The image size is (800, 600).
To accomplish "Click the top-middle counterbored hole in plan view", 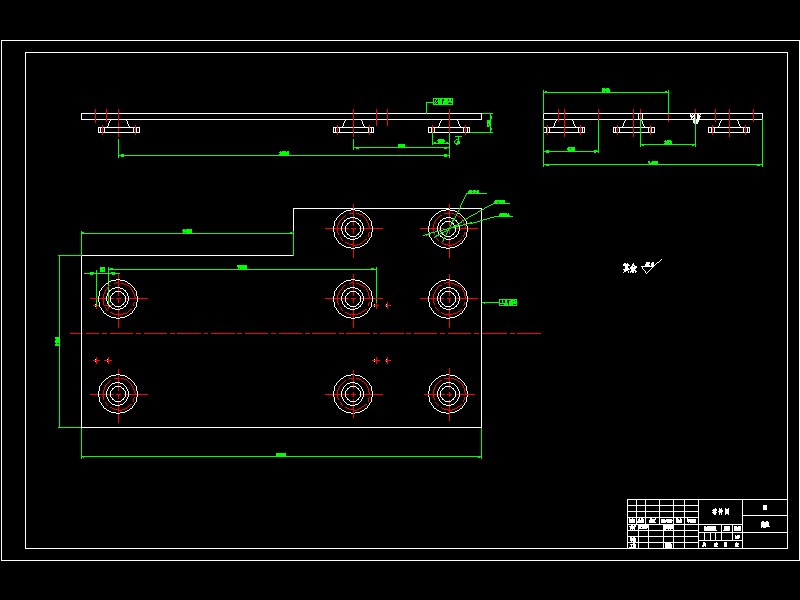I will click(353, 229).
